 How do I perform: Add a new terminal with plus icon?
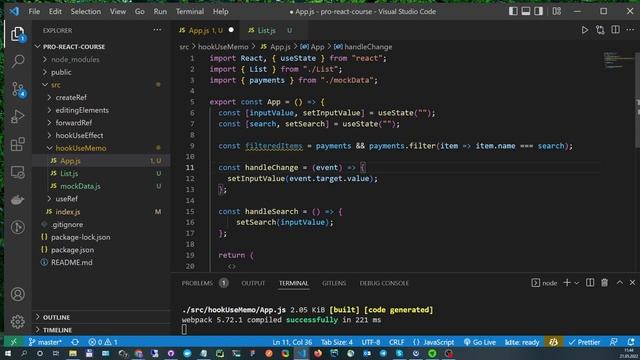click(x=567, y=282)
